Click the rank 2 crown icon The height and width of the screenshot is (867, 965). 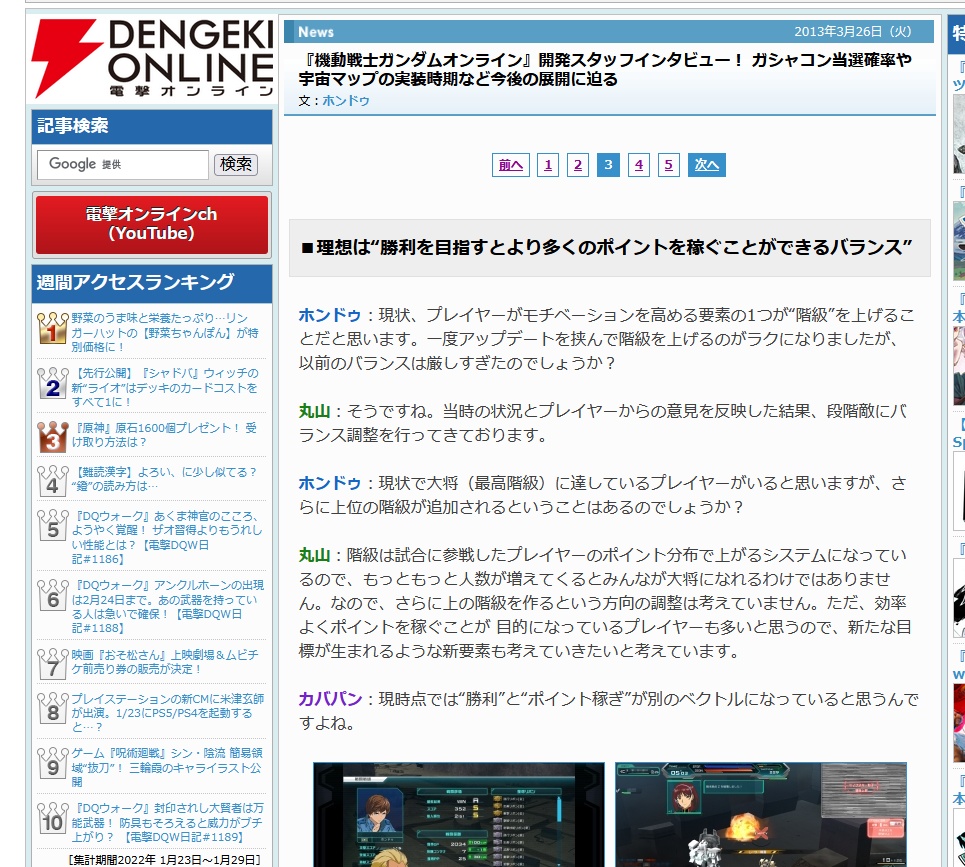coord(52,383)
